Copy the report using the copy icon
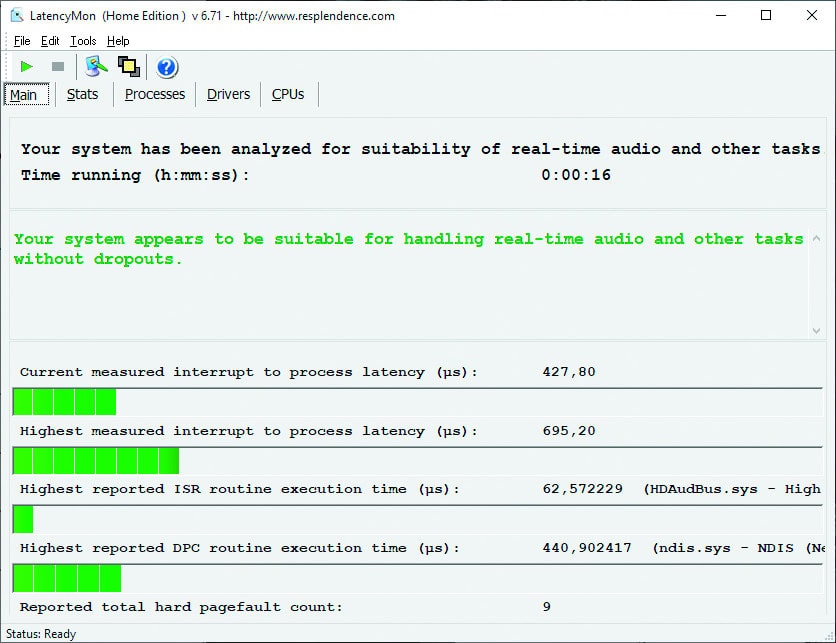This screenshot has width=836, height=643. 128,66
